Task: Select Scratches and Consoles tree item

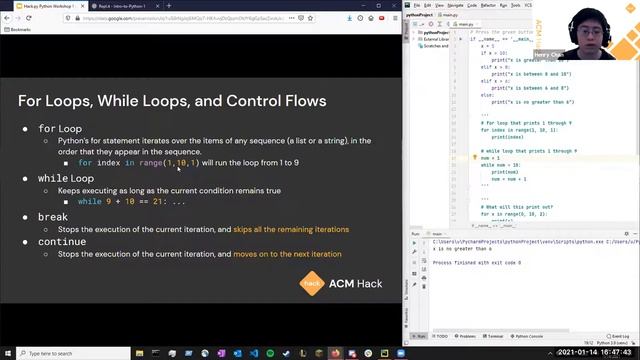Action: tap(433, 46)
